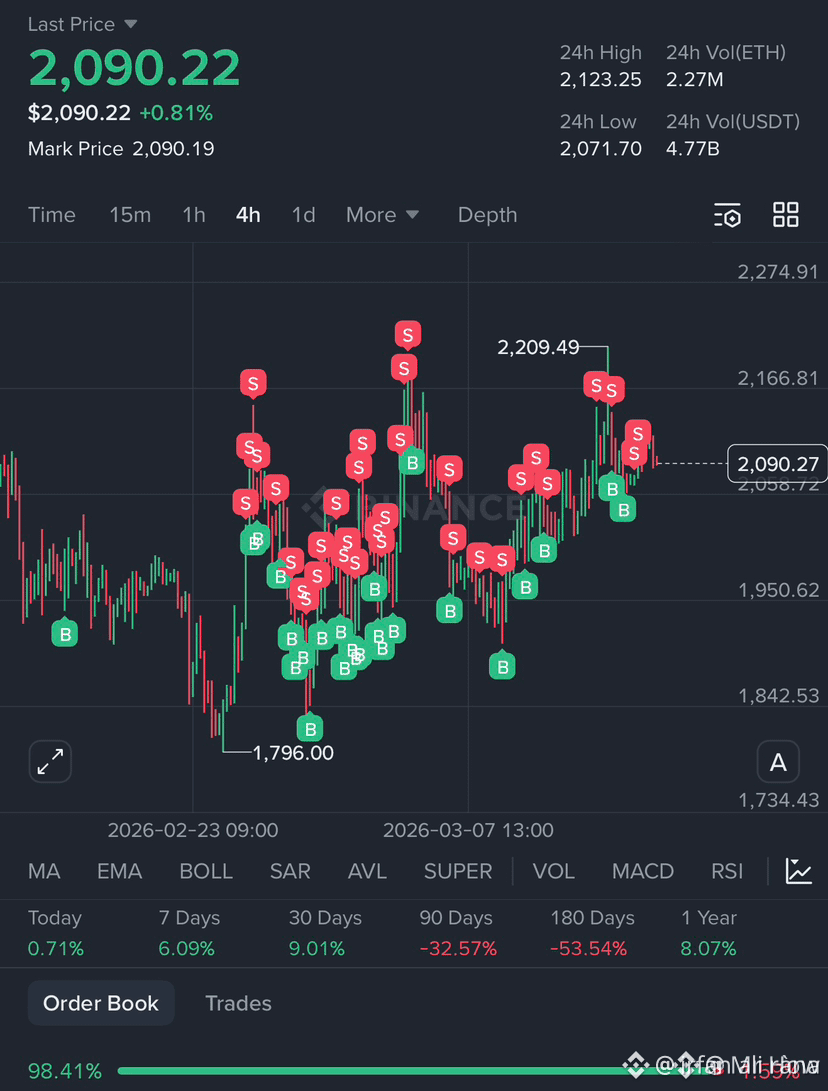Screen dimensions: 828x1091
Task: Click the 30 Days 9.01% performance
Action: (325, 933)
